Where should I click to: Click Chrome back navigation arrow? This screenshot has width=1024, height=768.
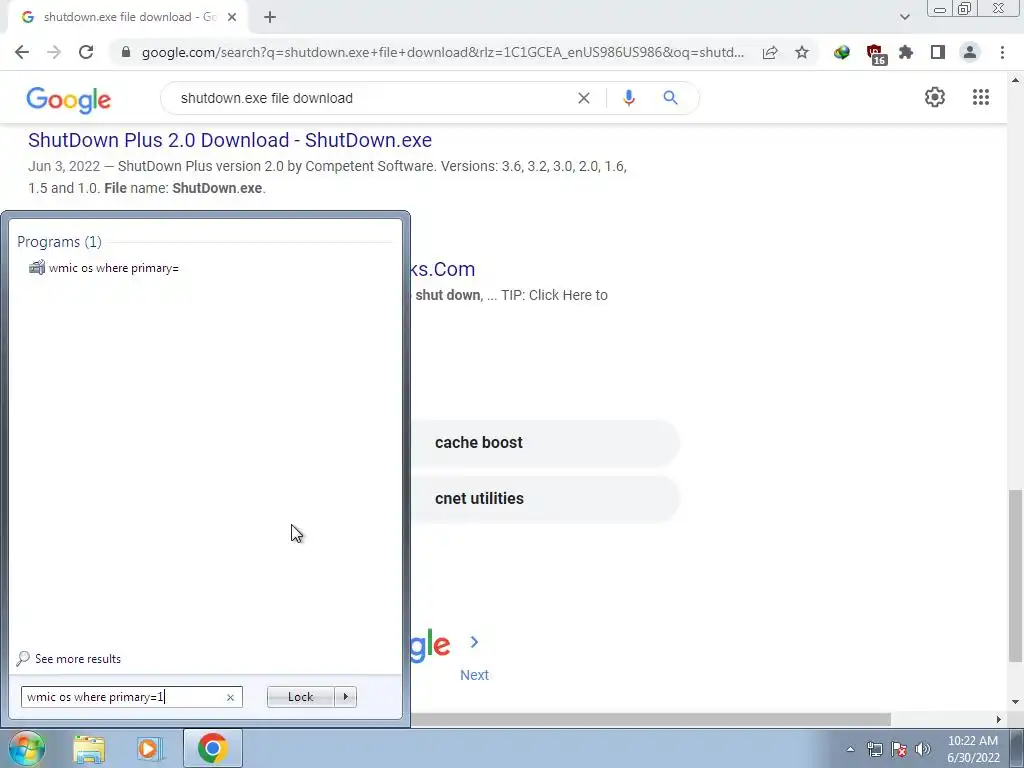22,52
